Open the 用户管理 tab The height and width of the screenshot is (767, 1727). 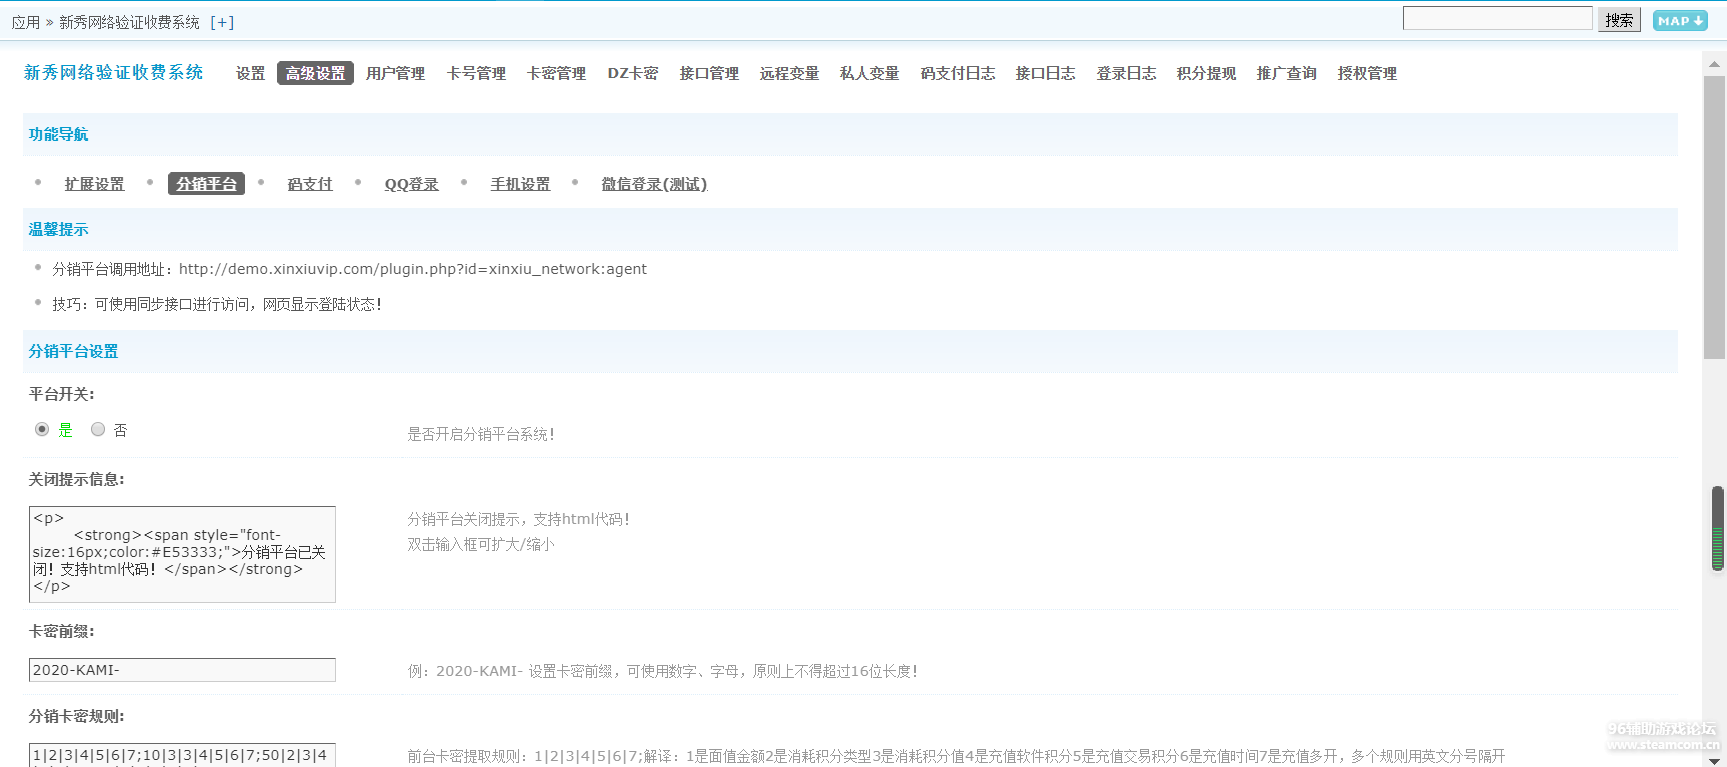395,73
